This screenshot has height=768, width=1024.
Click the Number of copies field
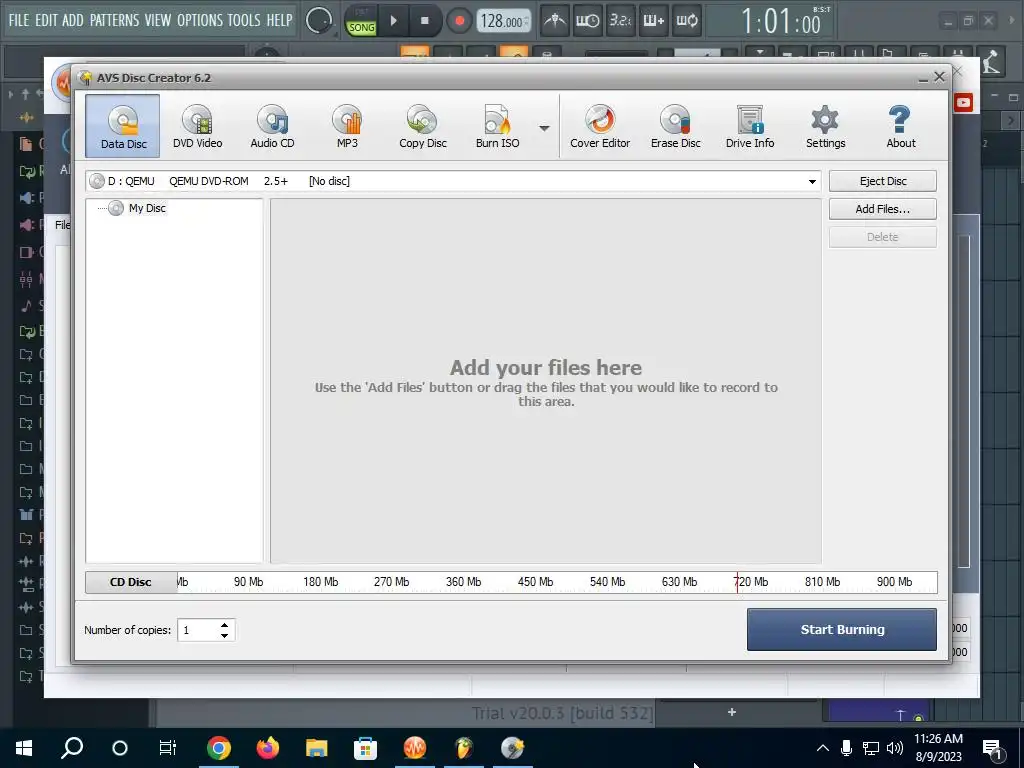tap(197, 630)
